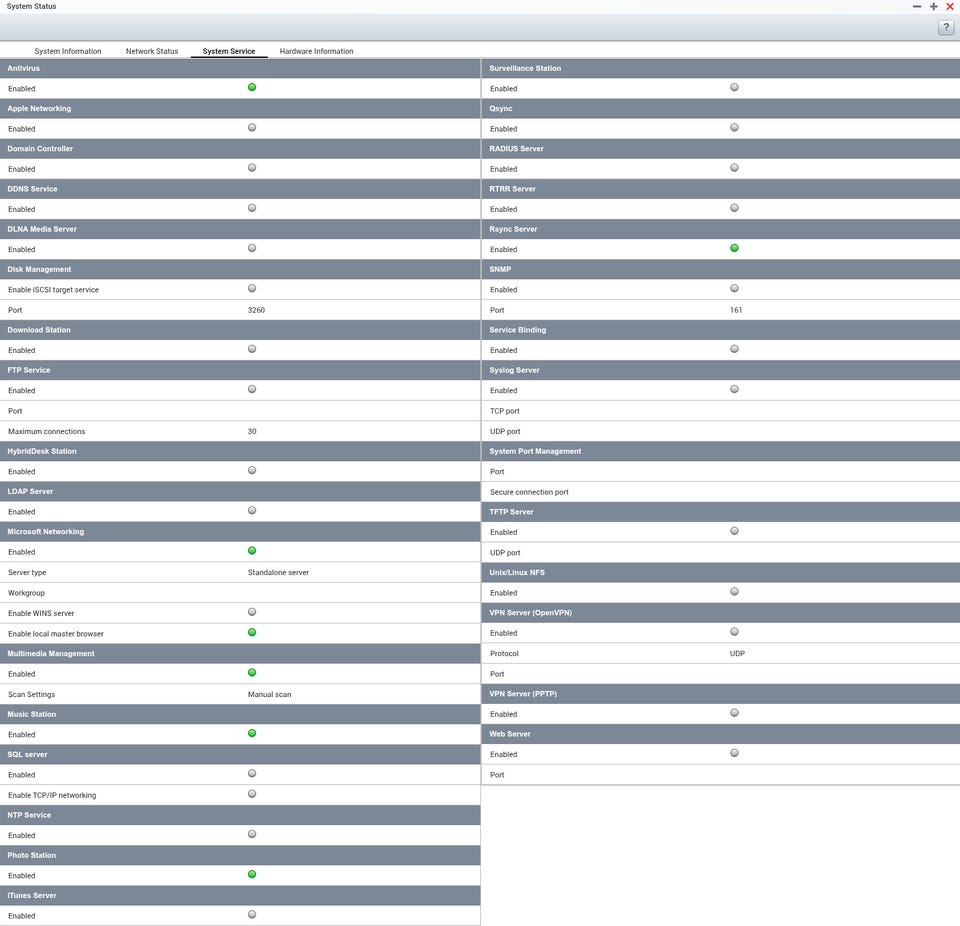Image resolution: width=960 pixels, height=926 pixels.
Task: Click the Enable WINS server status indicator
Action: (252, 612)
